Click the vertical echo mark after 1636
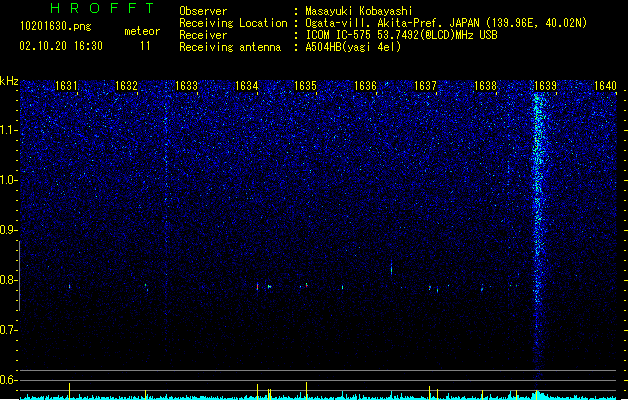The height and width of the screenshot is (400, 629). click(392, 268)
